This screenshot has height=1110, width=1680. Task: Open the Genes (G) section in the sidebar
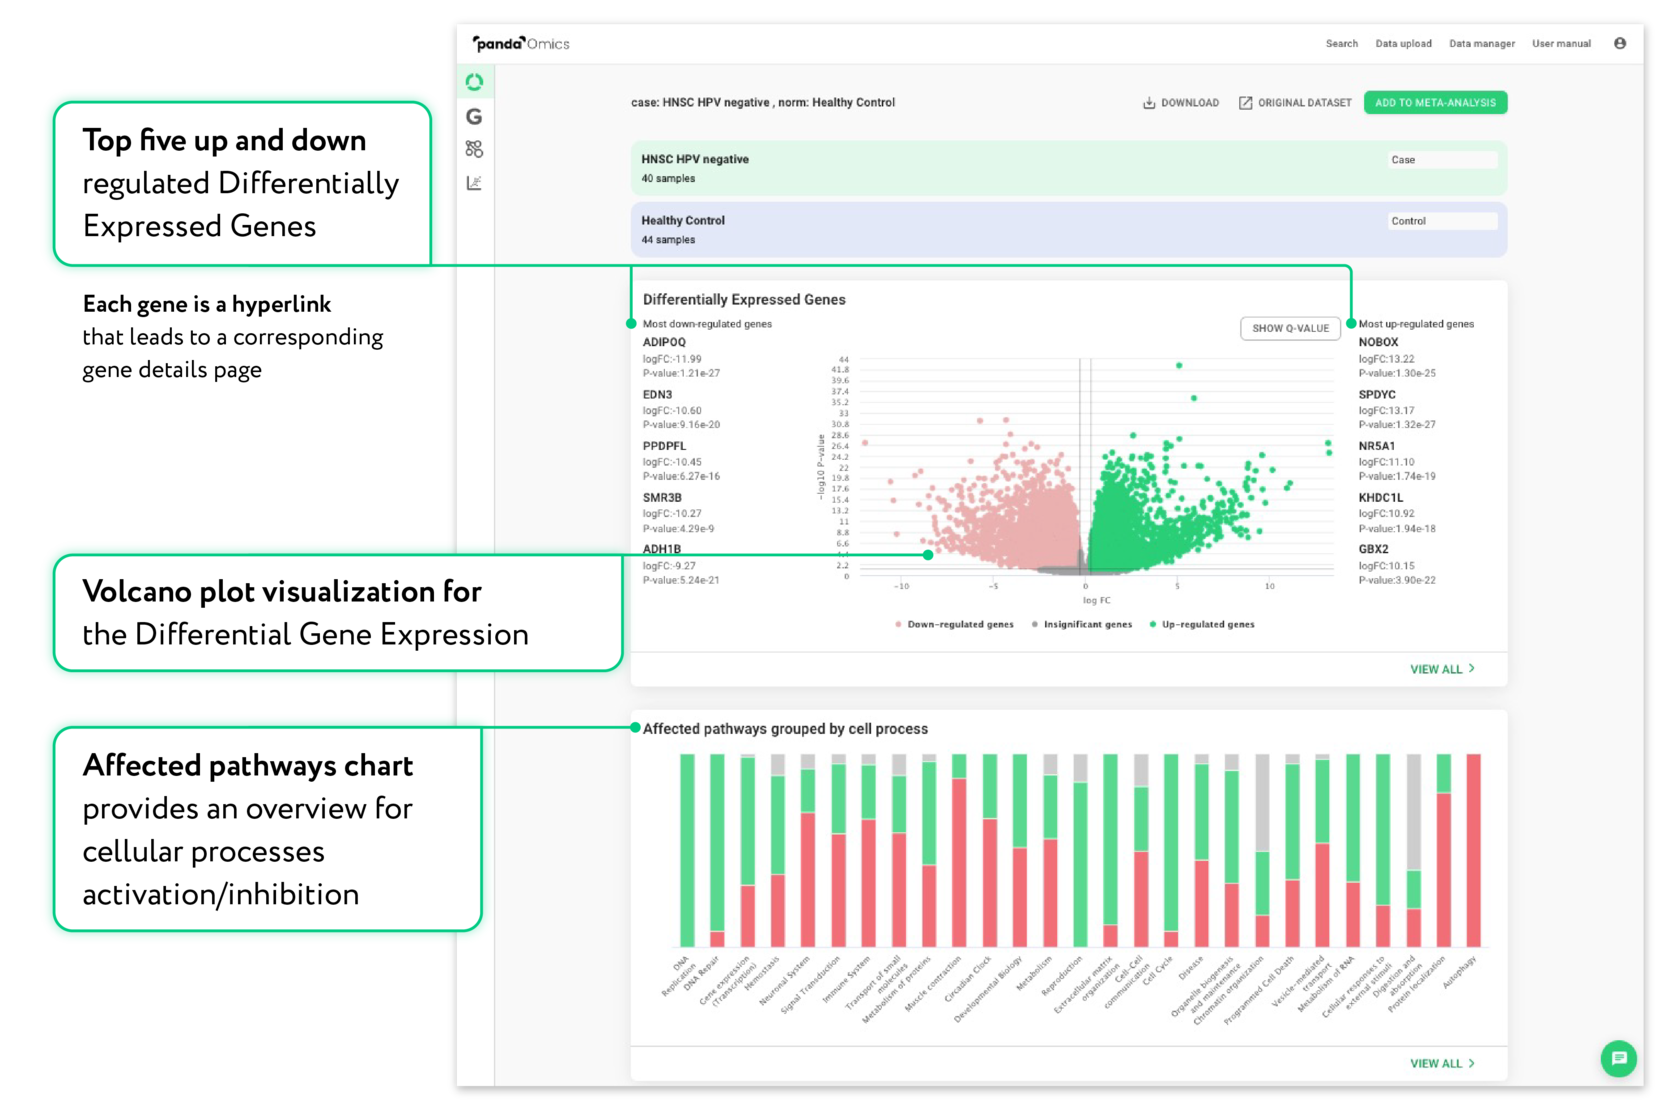(475, 117)
